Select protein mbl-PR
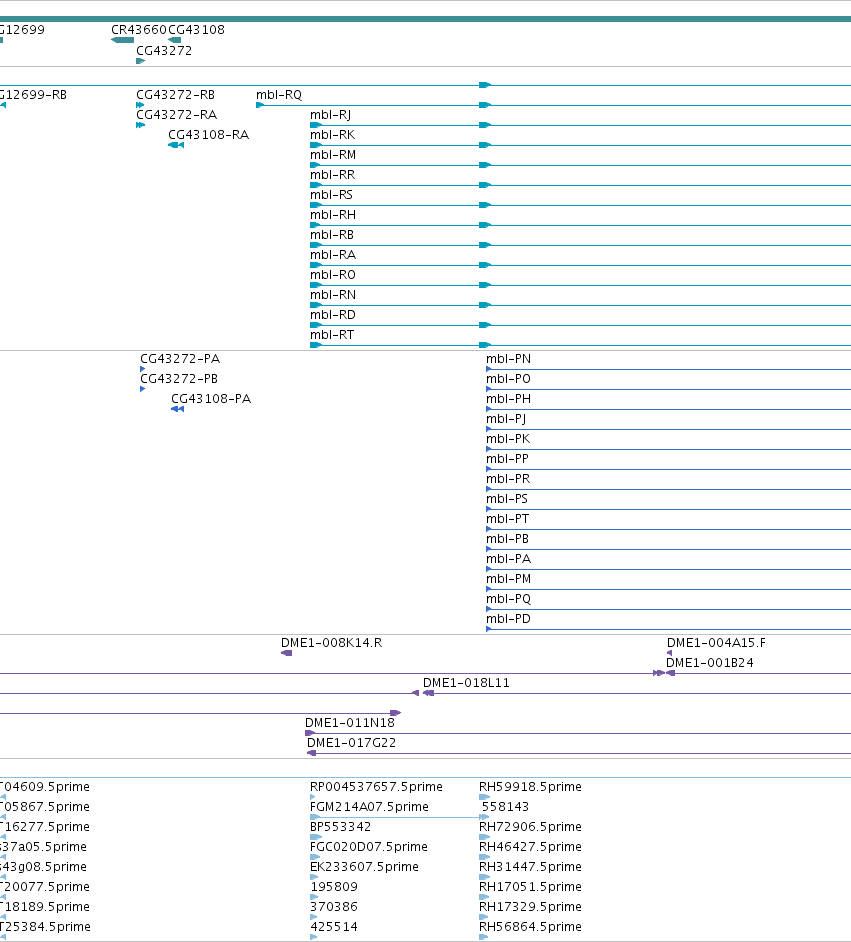Image resolution: width=851 pixels, height=942 pixels. (508, 479)
